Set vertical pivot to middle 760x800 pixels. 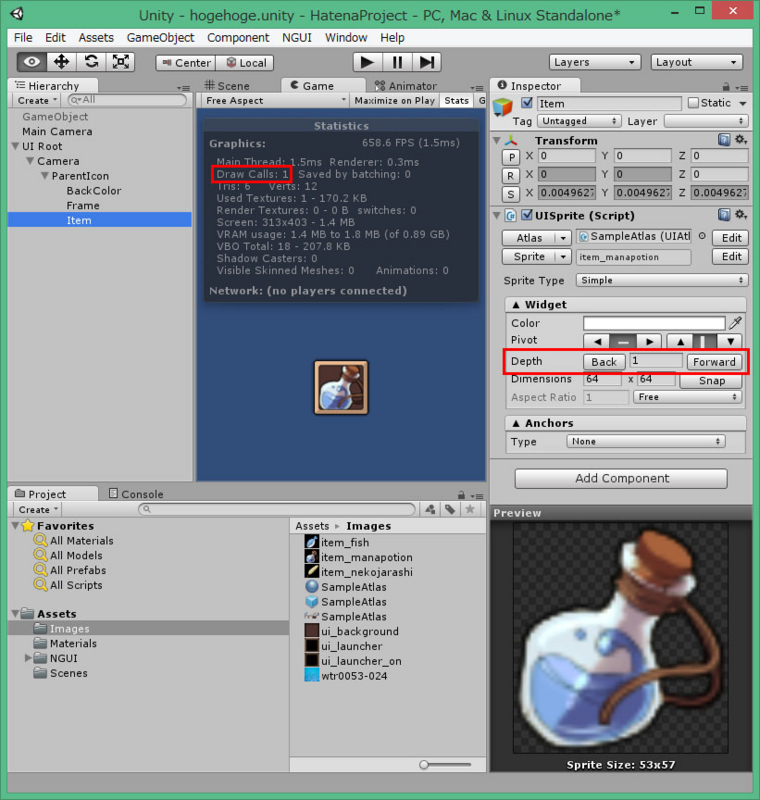point(705,341)
